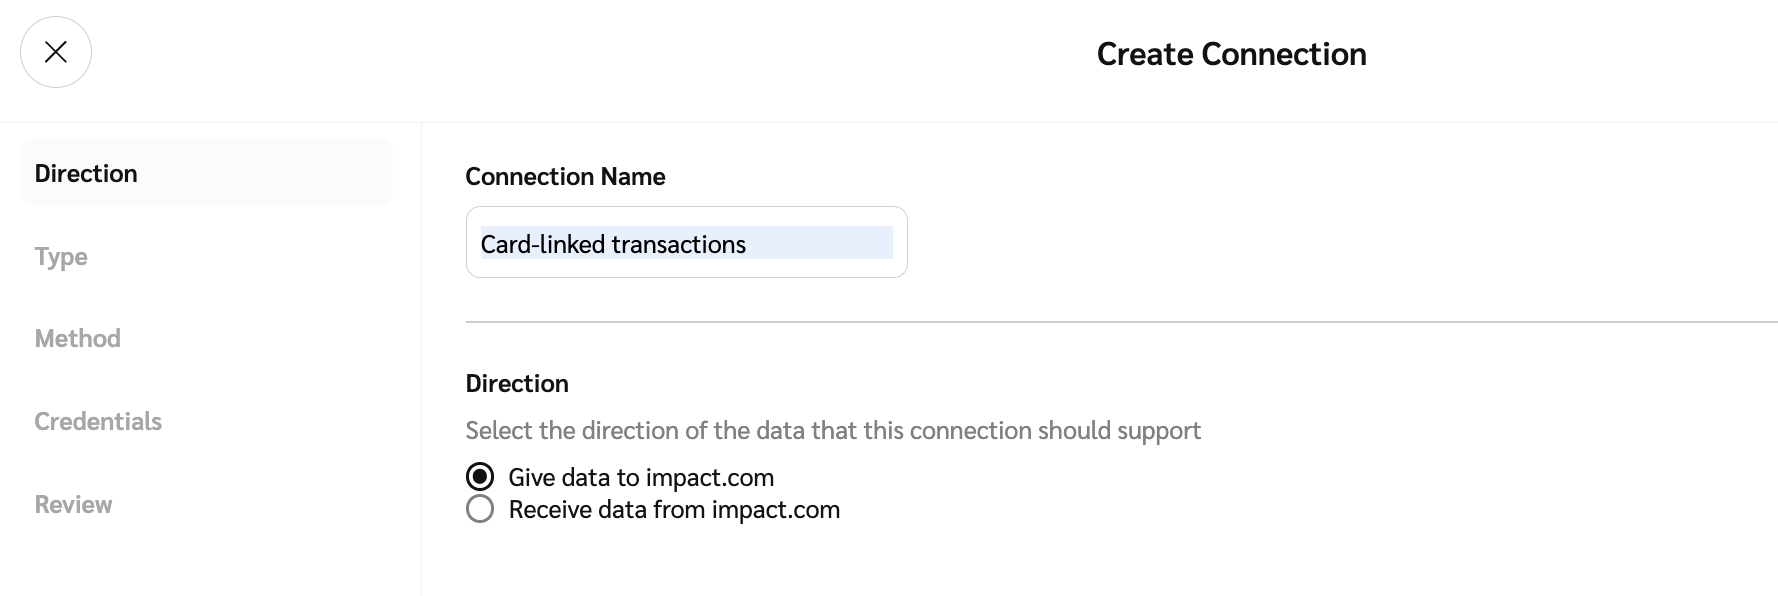Switch to the Method step

point(78,339)
